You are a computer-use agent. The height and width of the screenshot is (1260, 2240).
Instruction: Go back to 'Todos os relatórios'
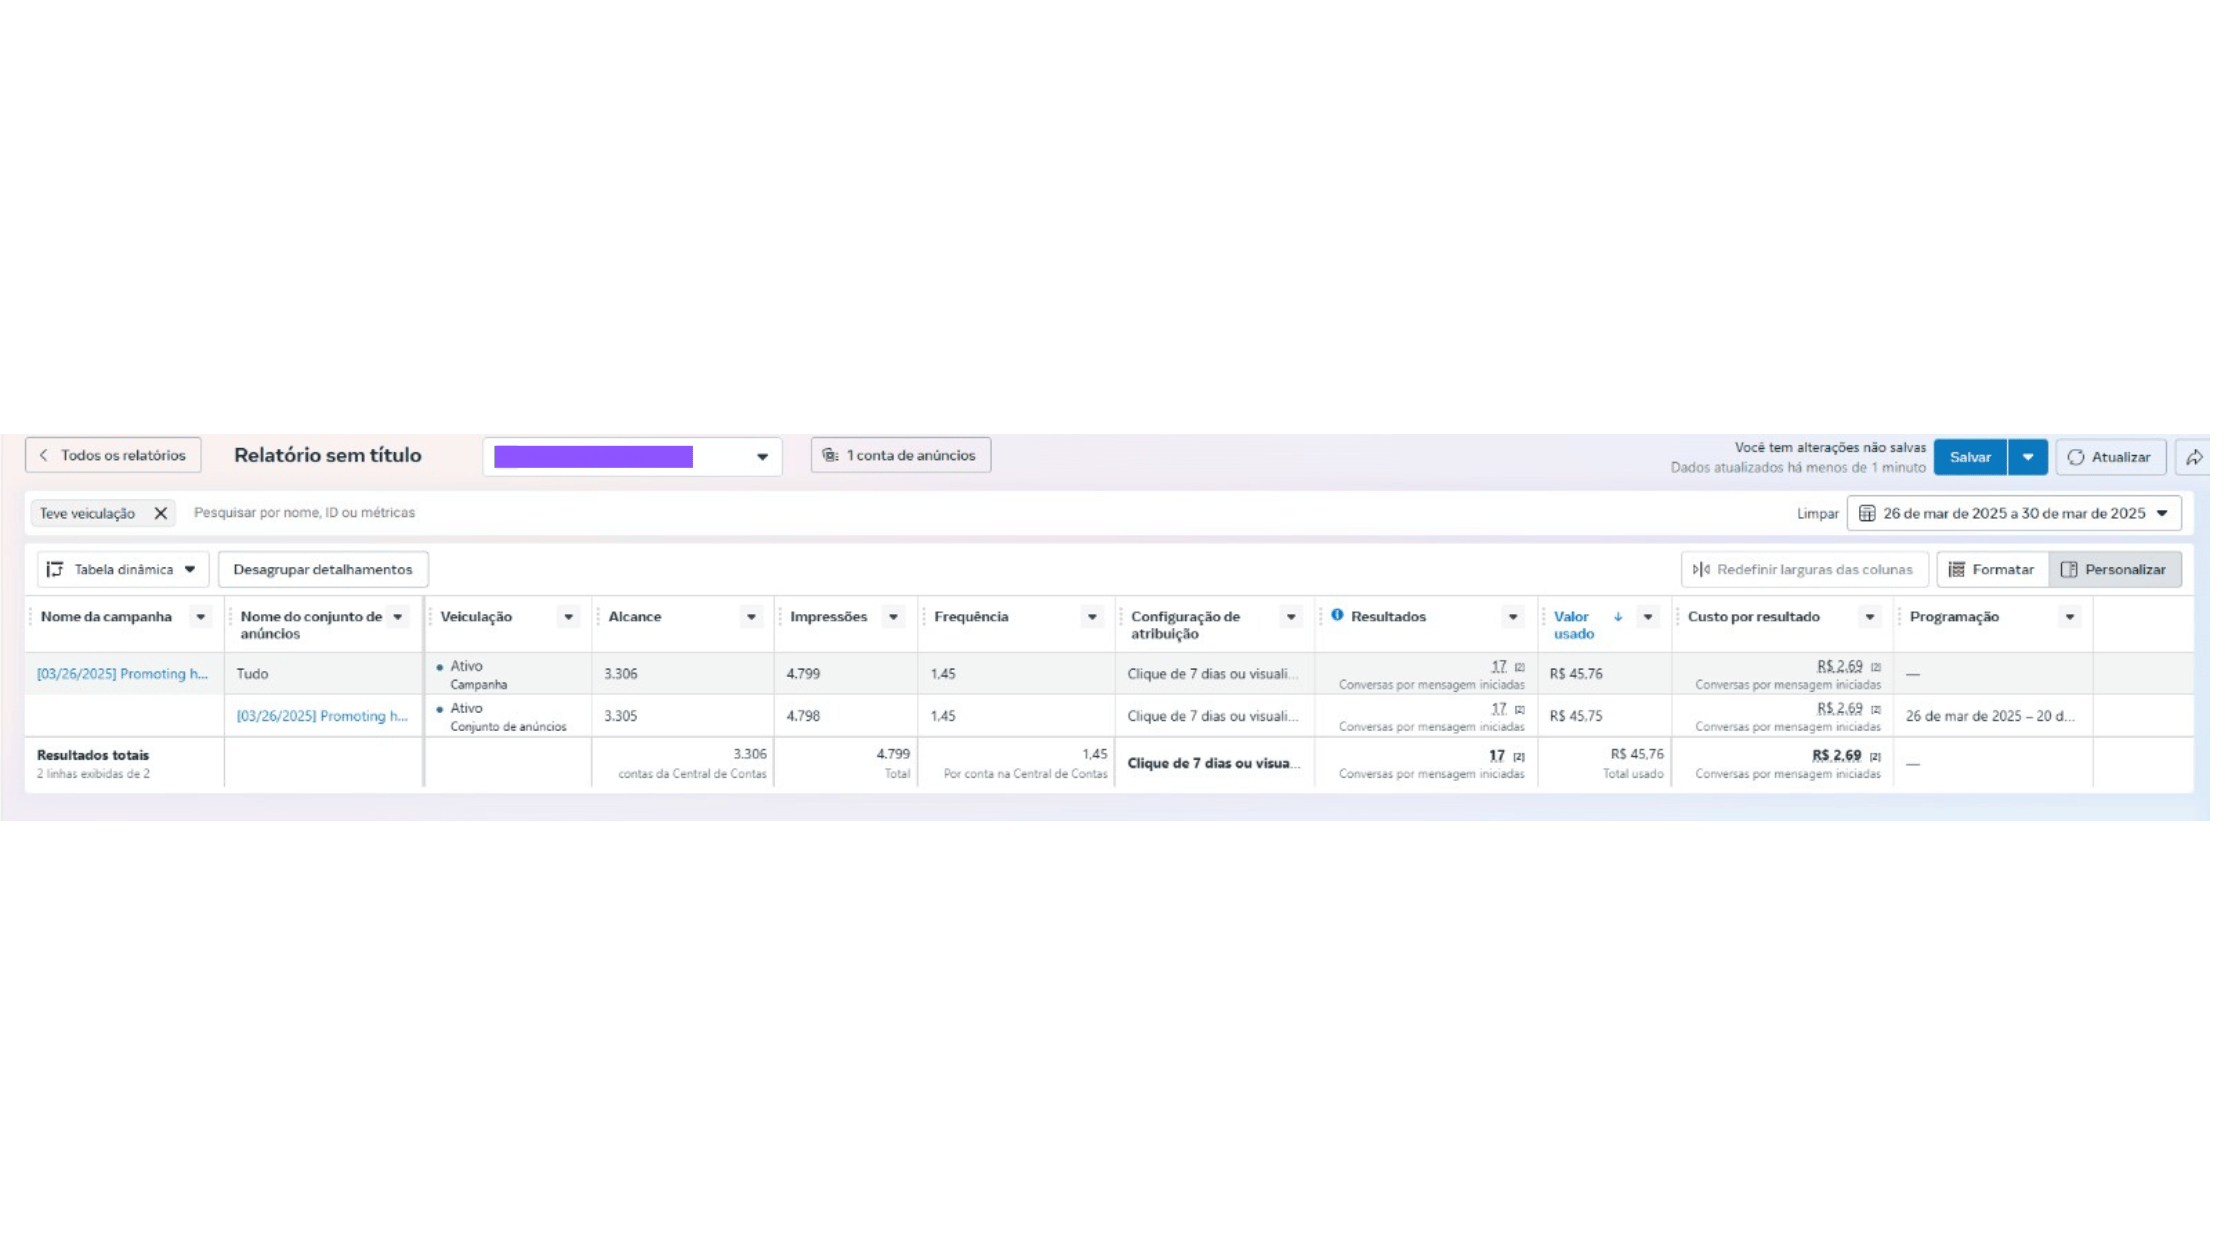coord(113,455)
